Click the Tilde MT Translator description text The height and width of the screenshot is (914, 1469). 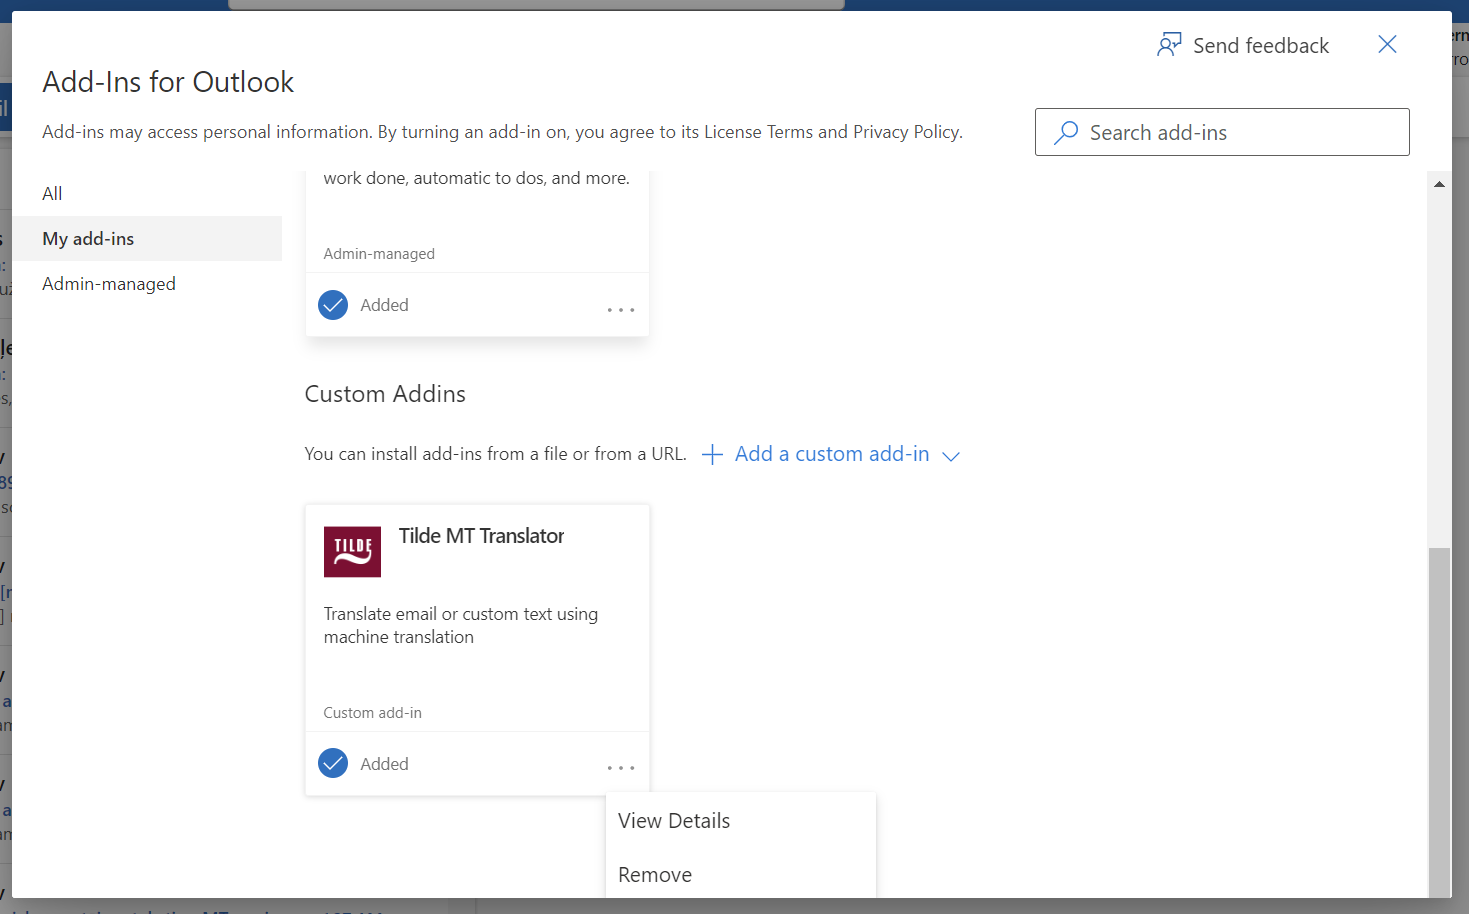tap(461, 625)
